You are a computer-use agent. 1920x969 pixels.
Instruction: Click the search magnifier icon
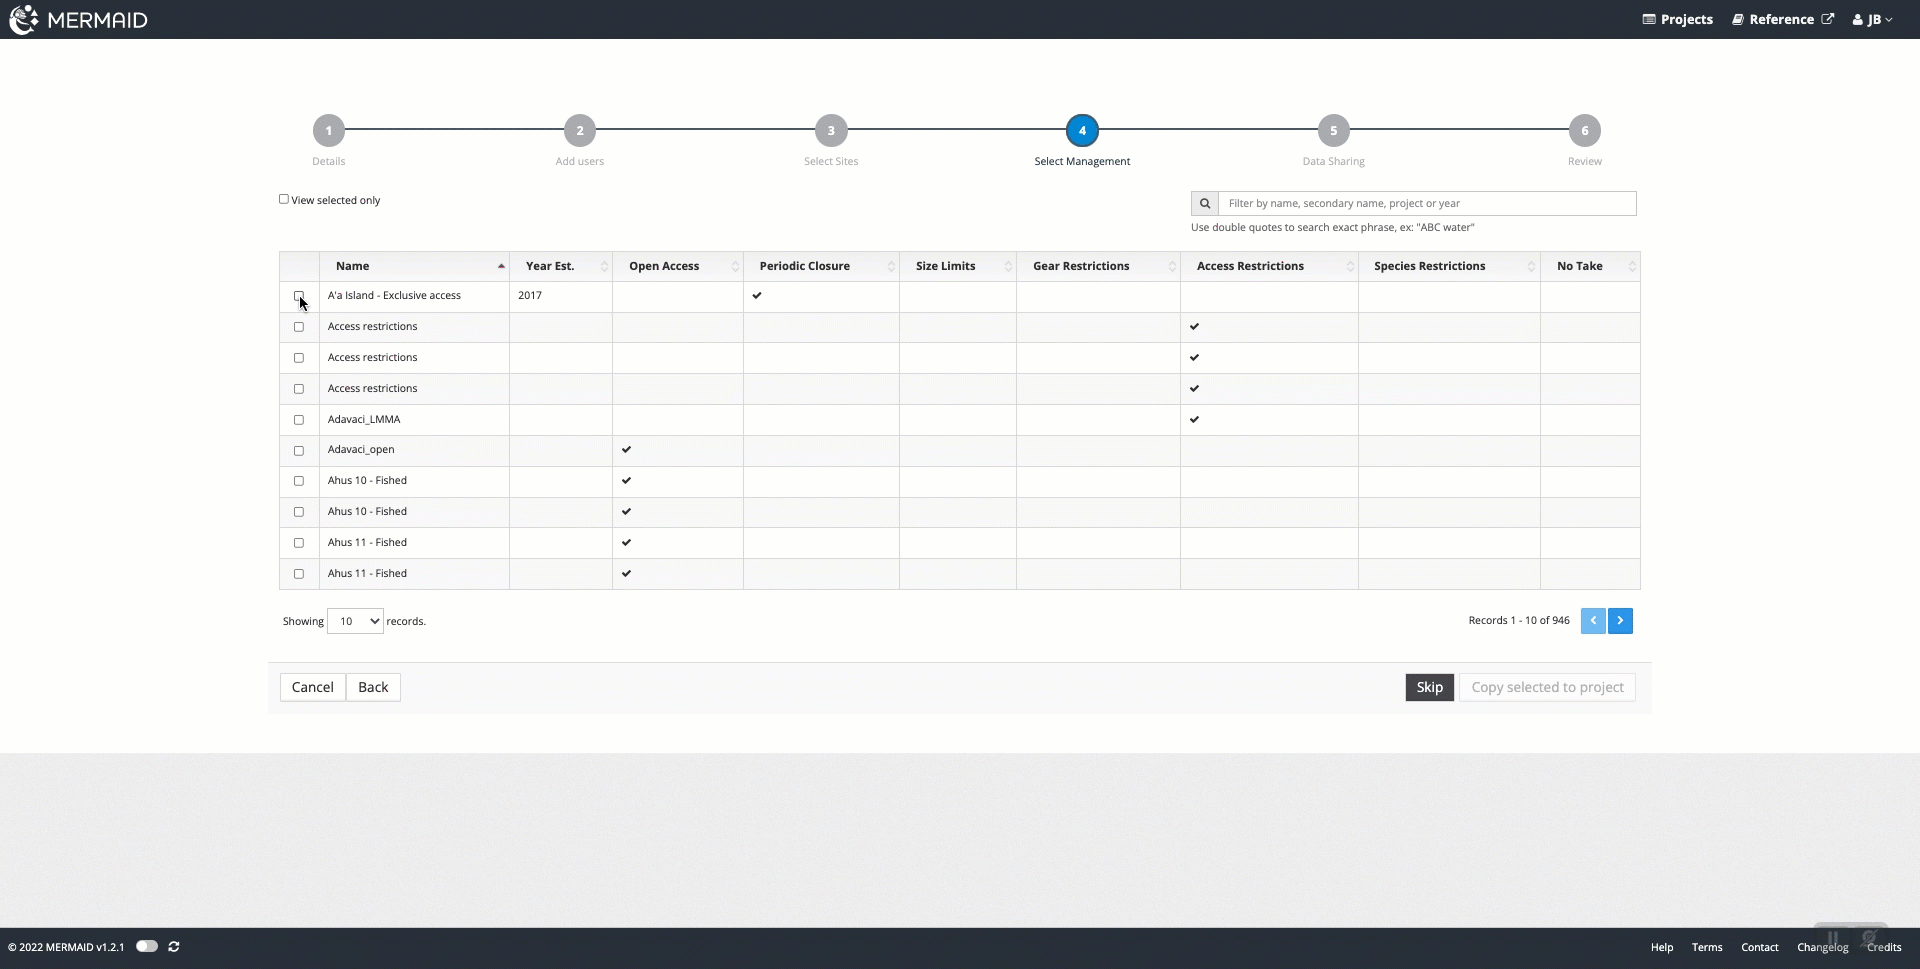pos(1204,203)
